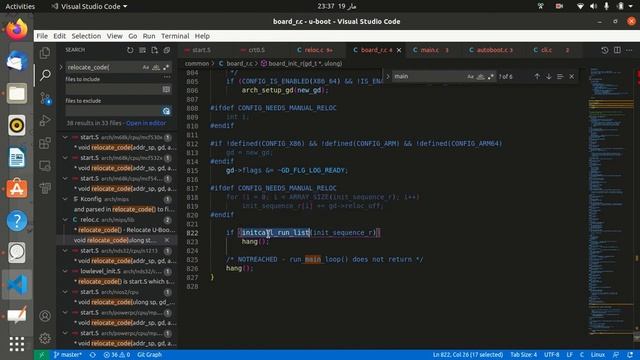The height and width of the screenshot is (360, 640).
Task: Open new search editor icon
Action: click(154, 50)
